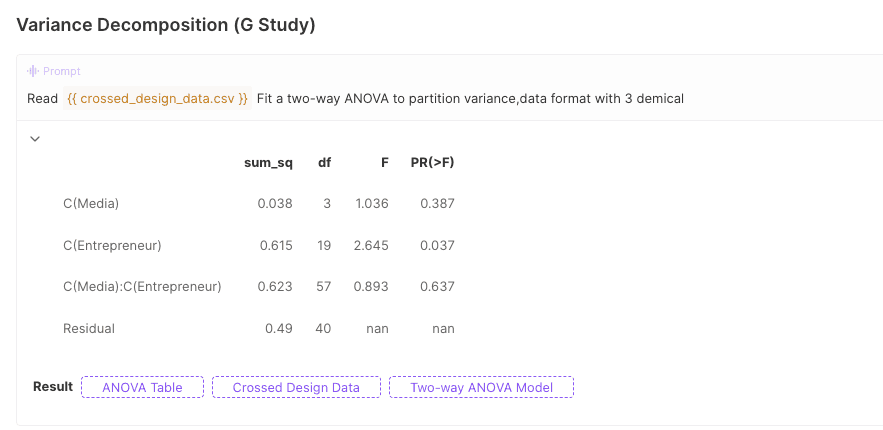Click the Residual row label
The height and width of the screenshot is (430, 883).
(x=89, y=328)
